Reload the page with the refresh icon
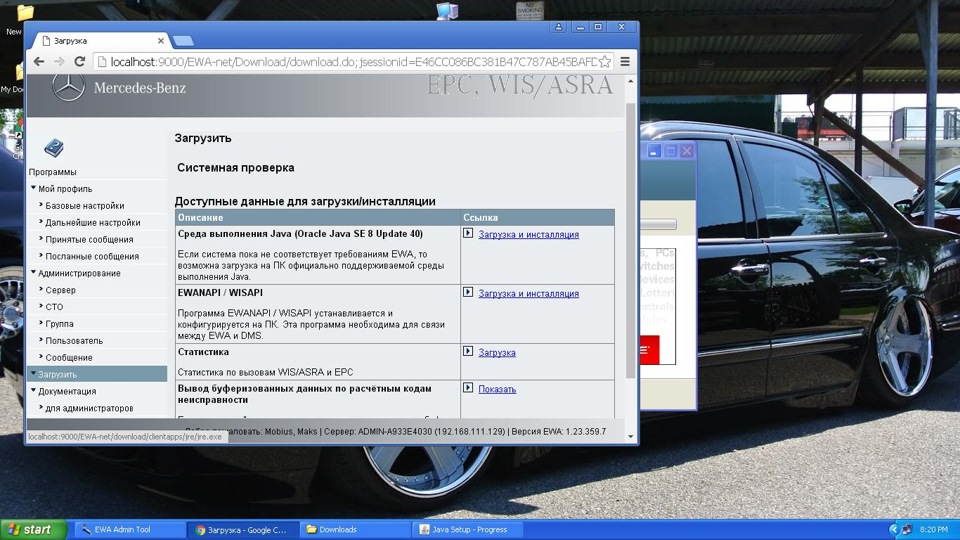This screenshot has height=540, width=960. 80,62
